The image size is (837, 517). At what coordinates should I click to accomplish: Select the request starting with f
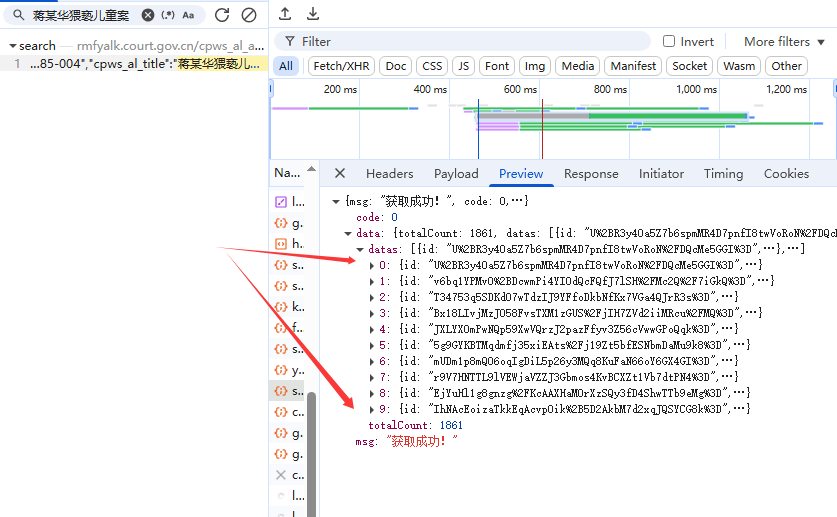[x=288, y=328]
